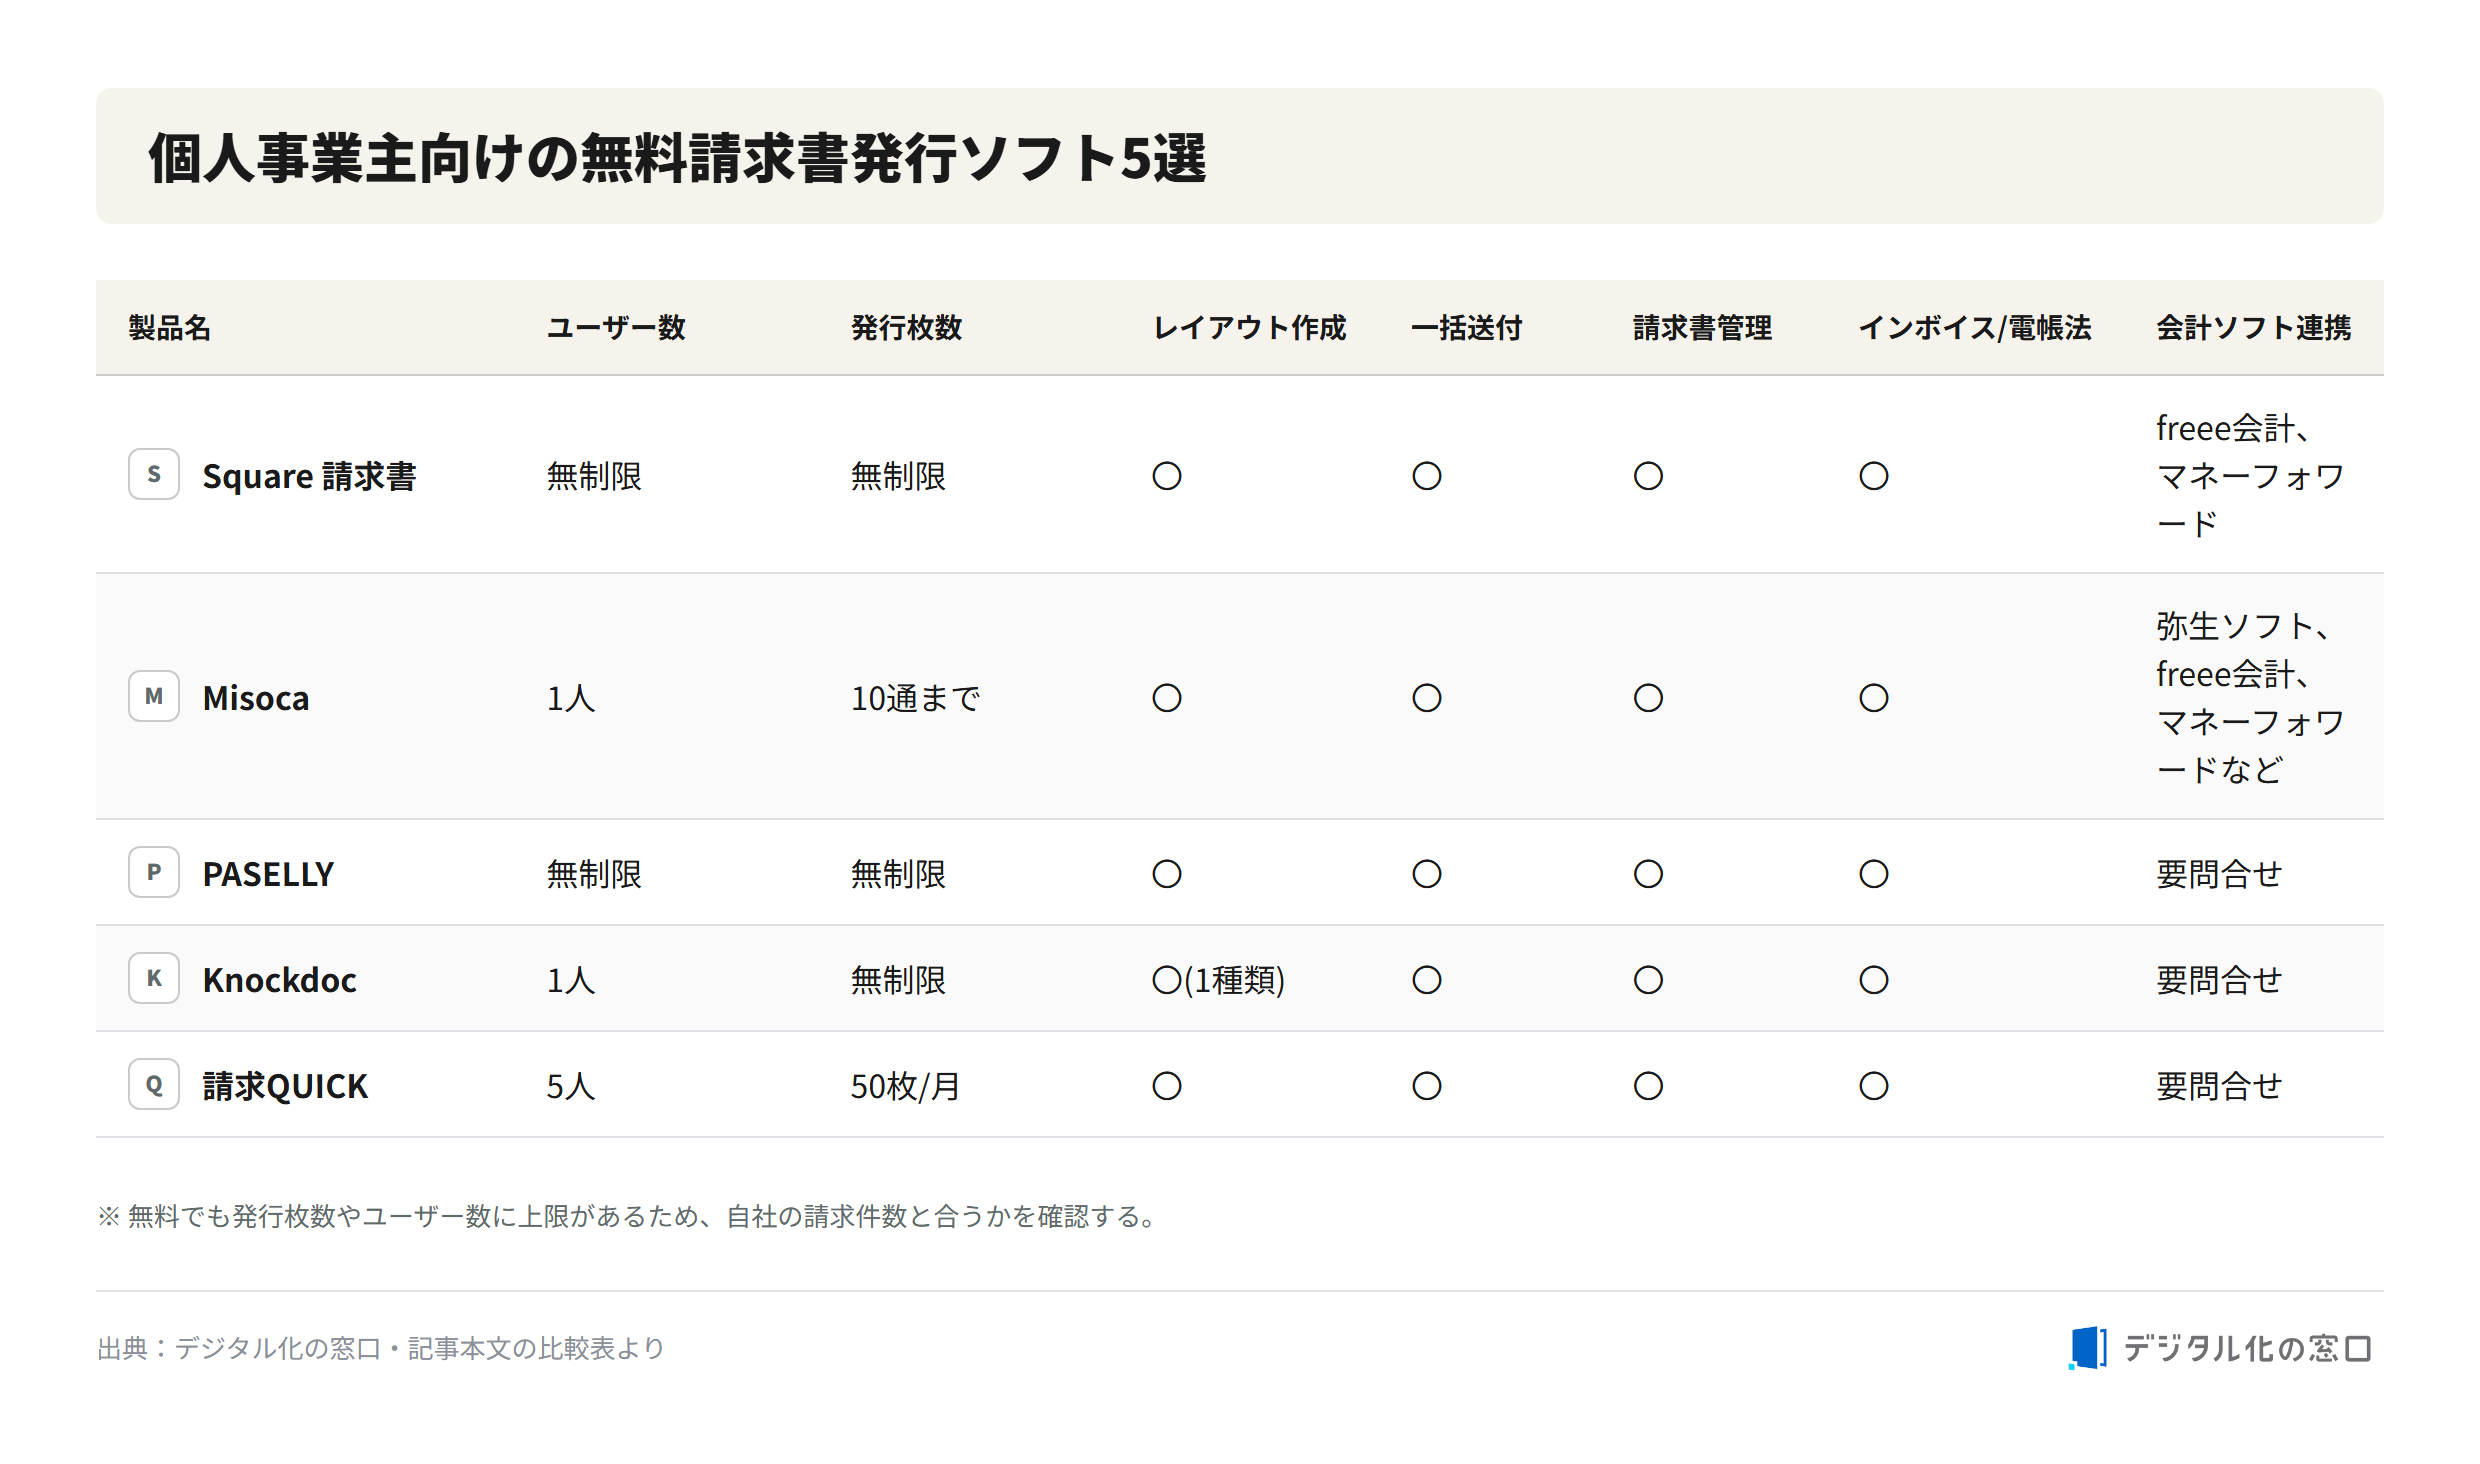Click Square 請求書's ユーザー数 value 無制限

(594, 476)
